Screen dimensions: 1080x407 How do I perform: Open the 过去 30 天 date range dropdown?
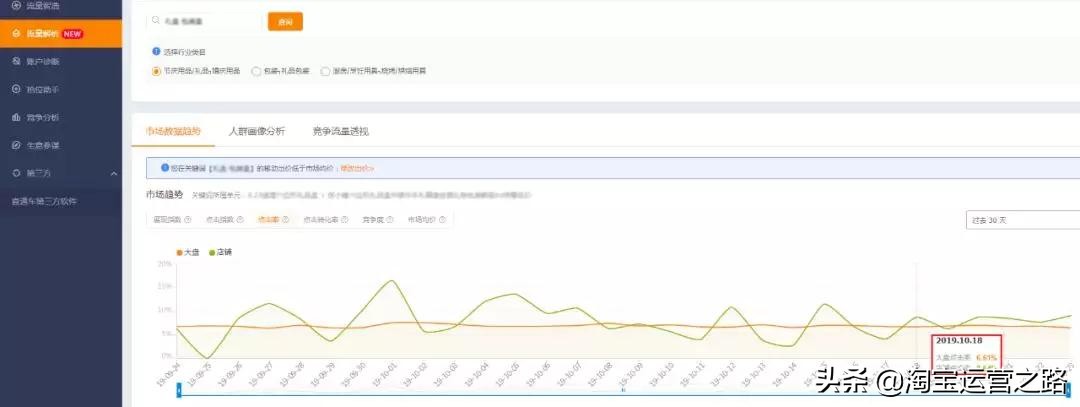pos(1023,220)
